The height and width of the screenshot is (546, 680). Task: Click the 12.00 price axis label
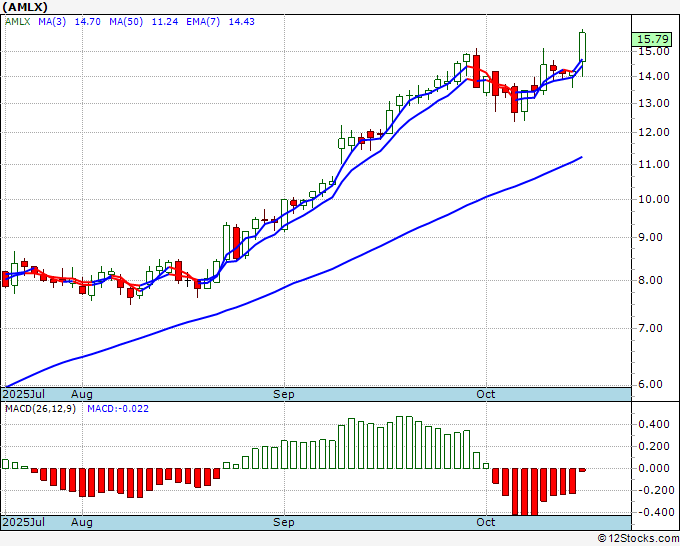click(x=653, y=133)
